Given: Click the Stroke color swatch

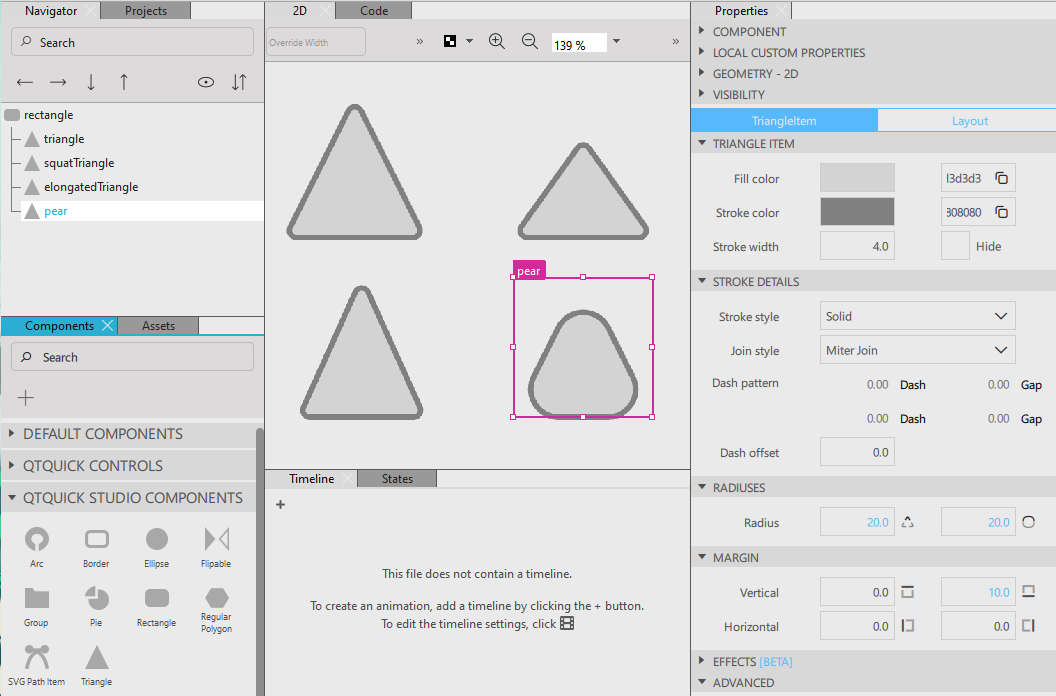Looking at the screenshot, I should coord(857,212).
